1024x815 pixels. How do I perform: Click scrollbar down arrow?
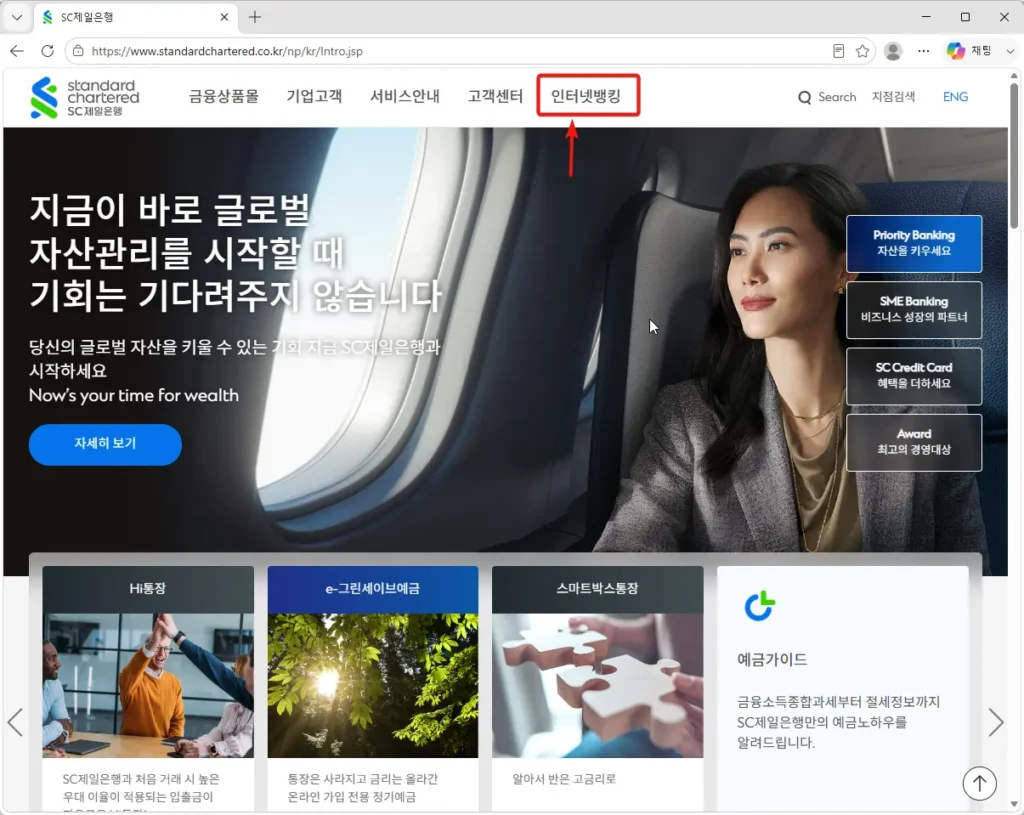1014,804
